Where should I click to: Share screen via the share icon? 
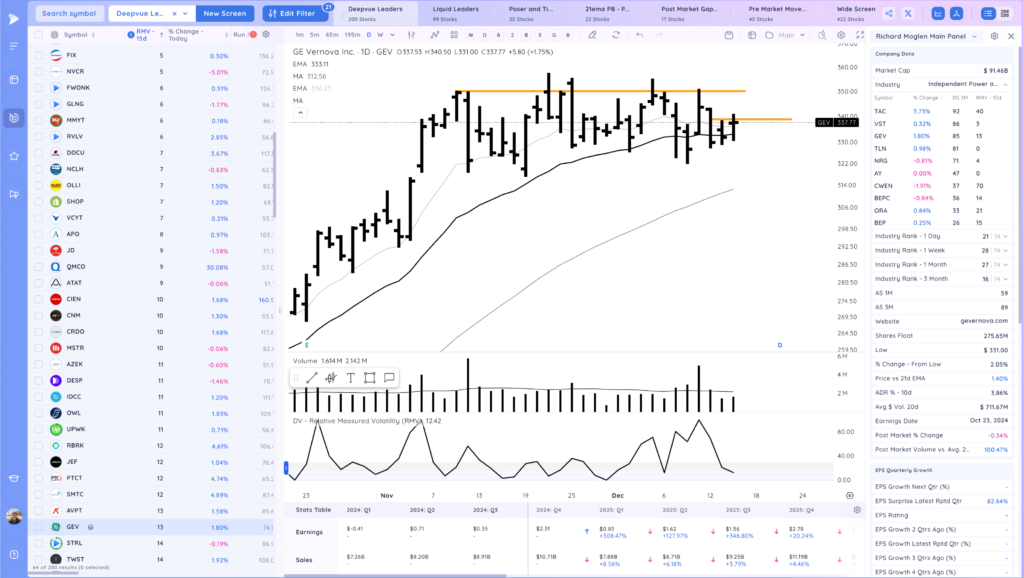coord(889,13)
